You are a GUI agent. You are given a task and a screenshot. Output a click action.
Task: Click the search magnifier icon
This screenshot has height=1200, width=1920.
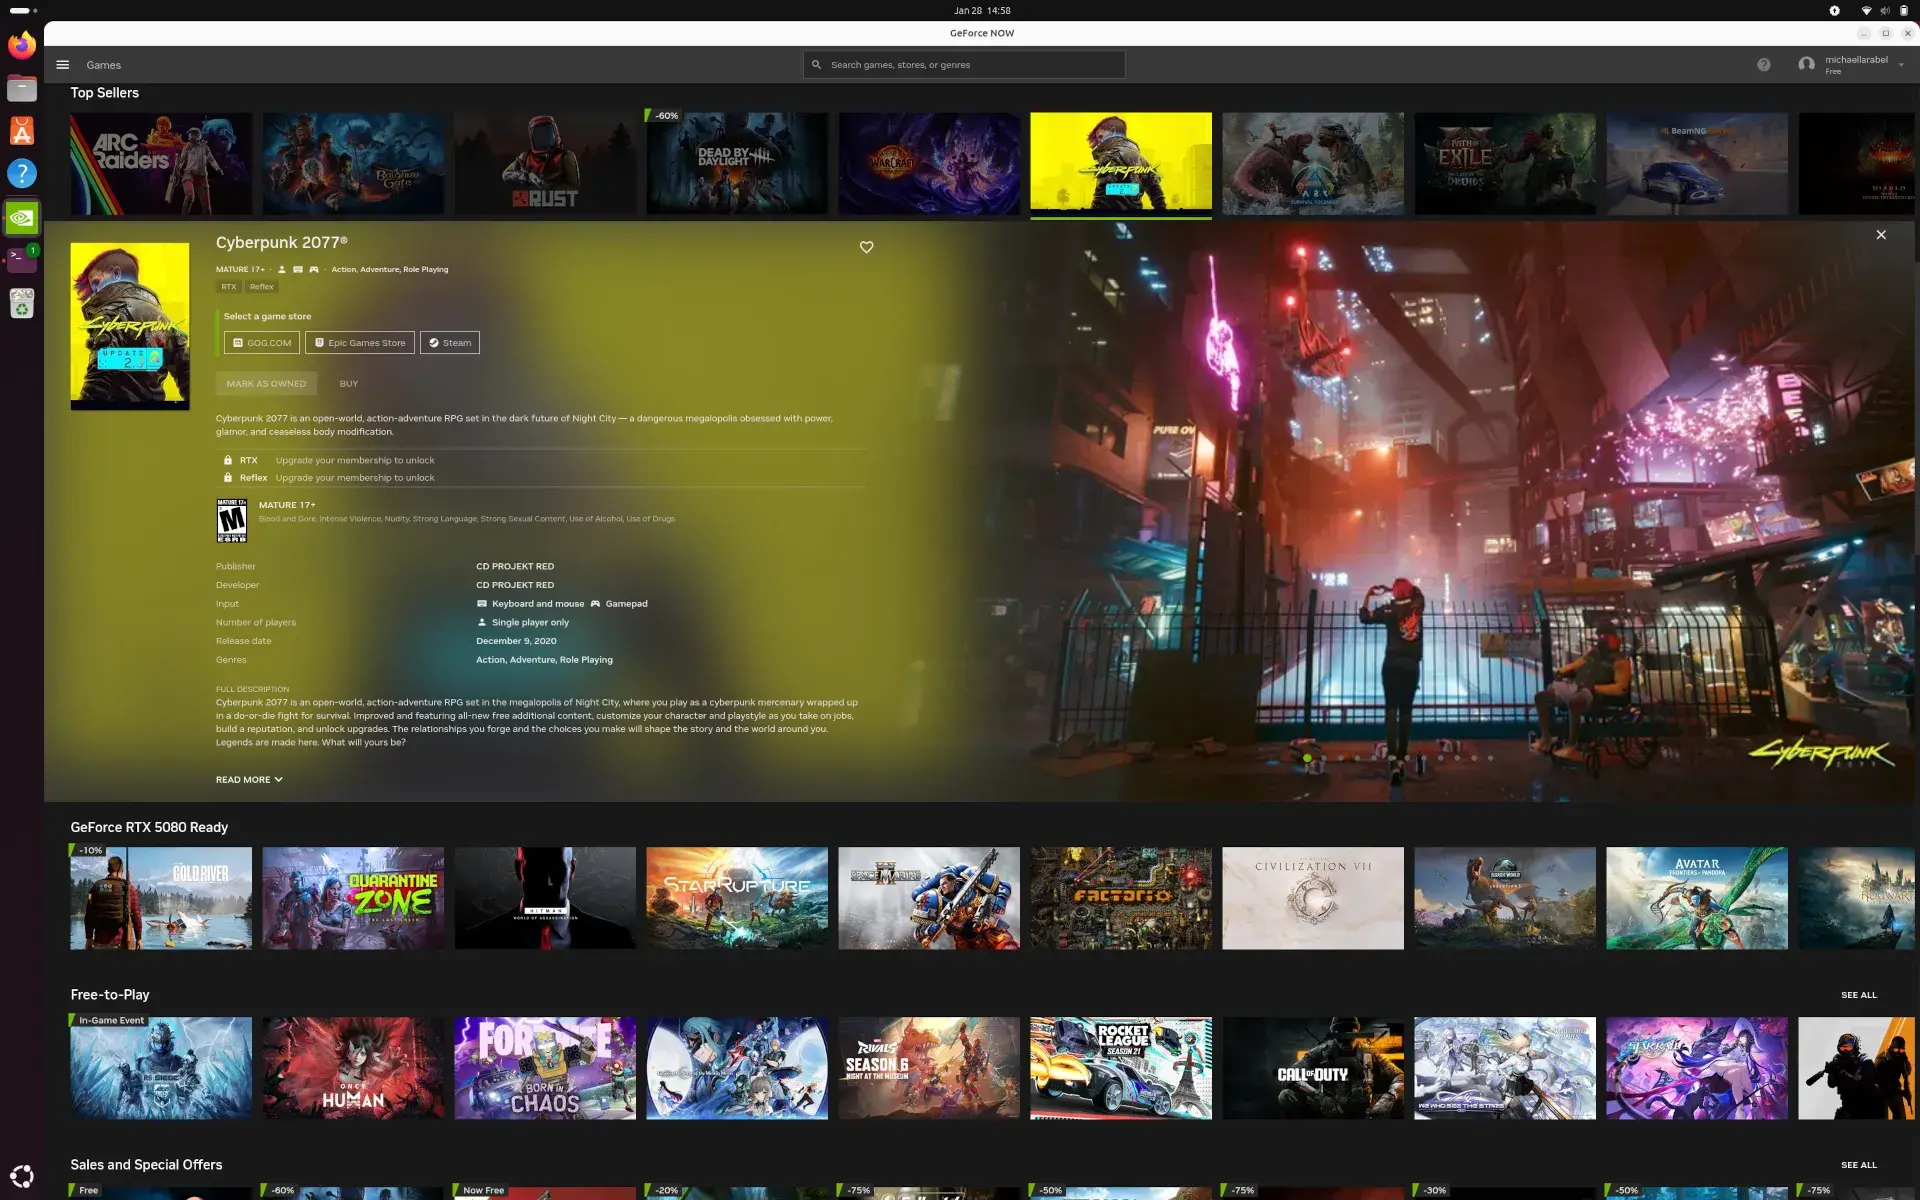816,65
